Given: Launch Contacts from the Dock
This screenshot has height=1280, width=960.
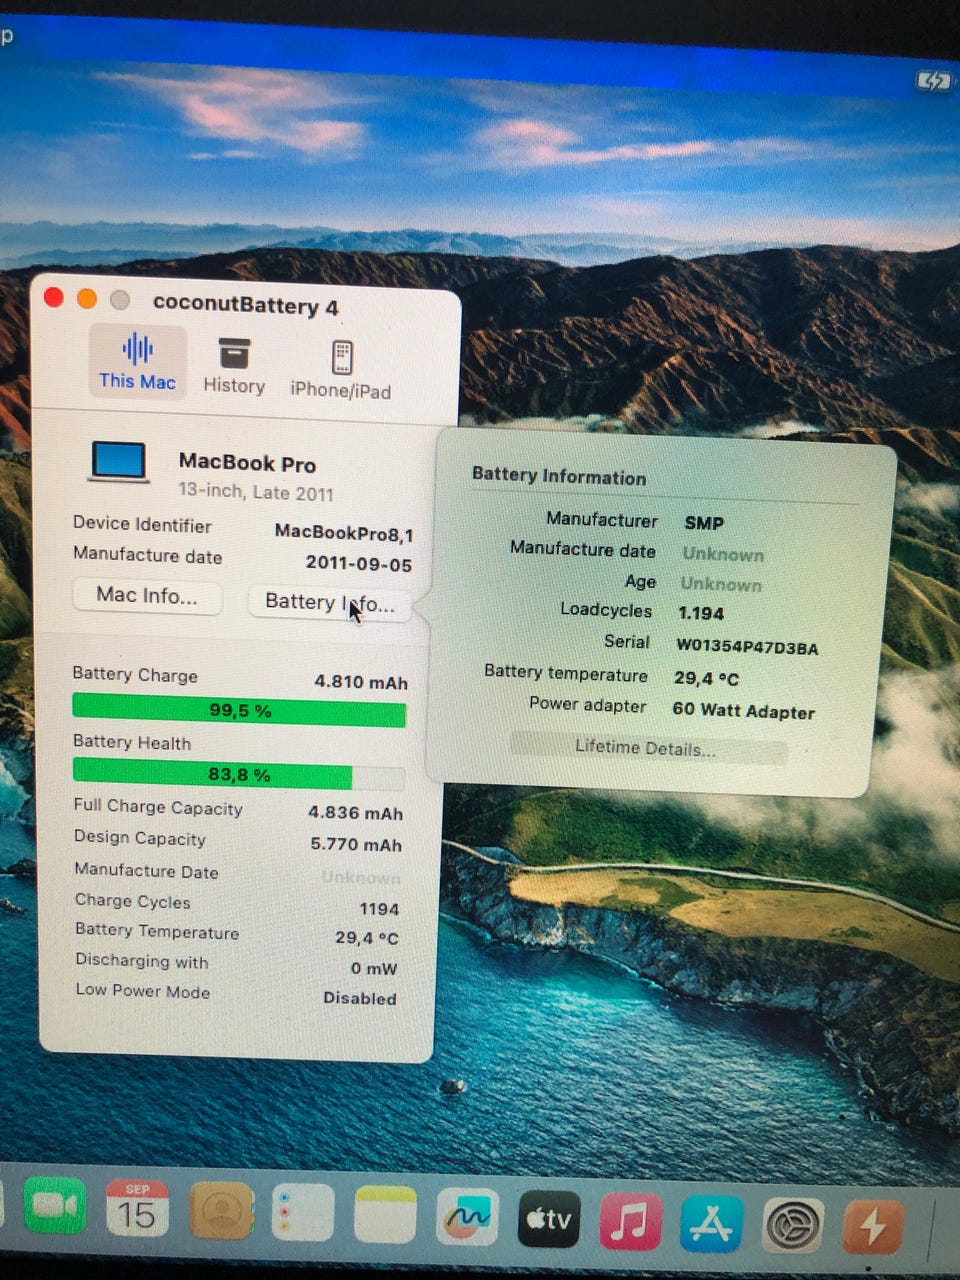Looking at the screenshot, I should tap(220, 1212).
